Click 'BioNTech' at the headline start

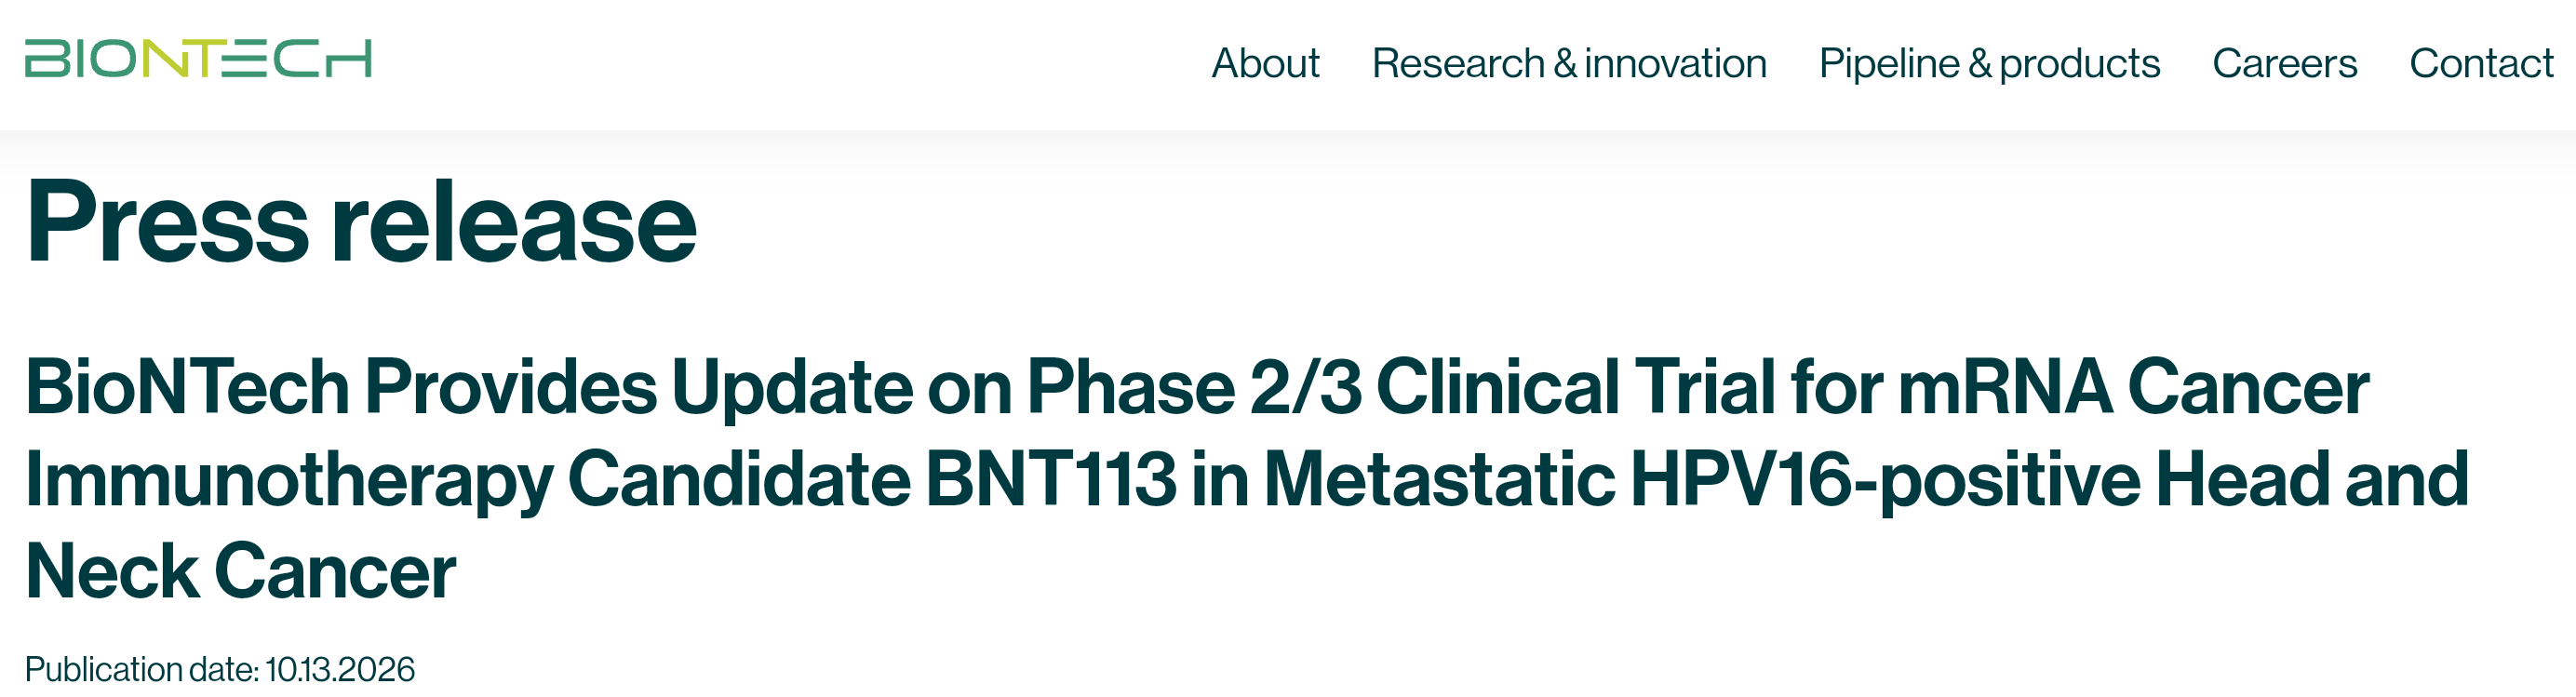187,387
